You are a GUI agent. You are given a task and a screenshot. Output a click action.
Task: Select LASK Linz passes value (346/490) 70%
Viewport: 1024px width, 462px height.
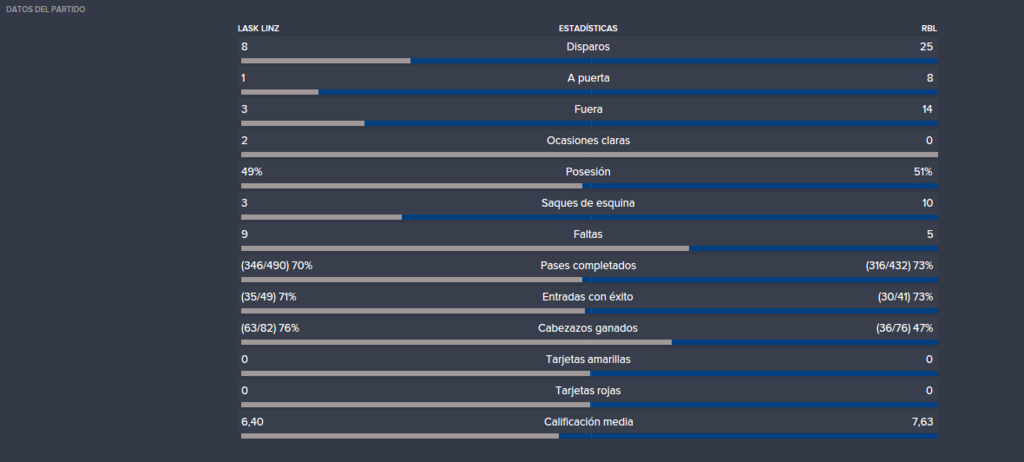[x=277, y=266]
